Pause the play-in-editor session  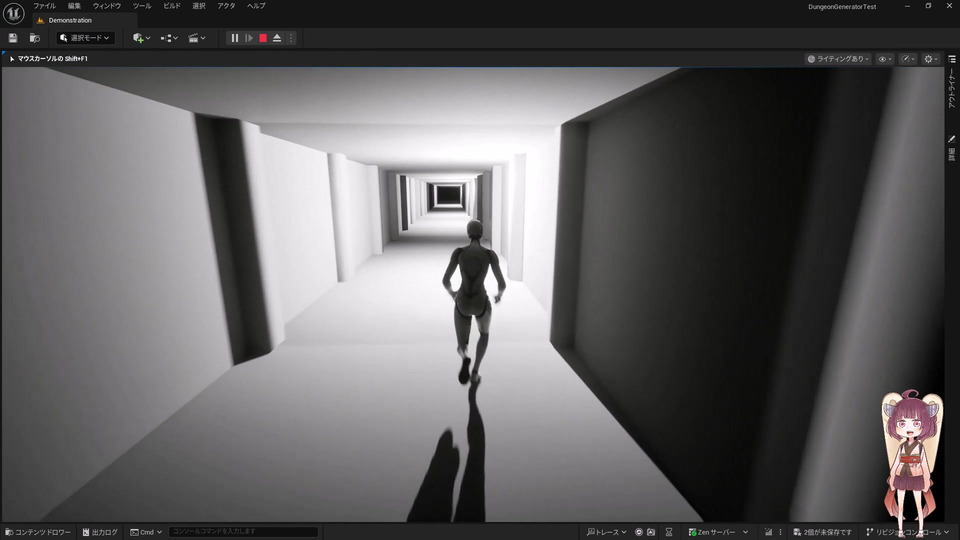234,38
